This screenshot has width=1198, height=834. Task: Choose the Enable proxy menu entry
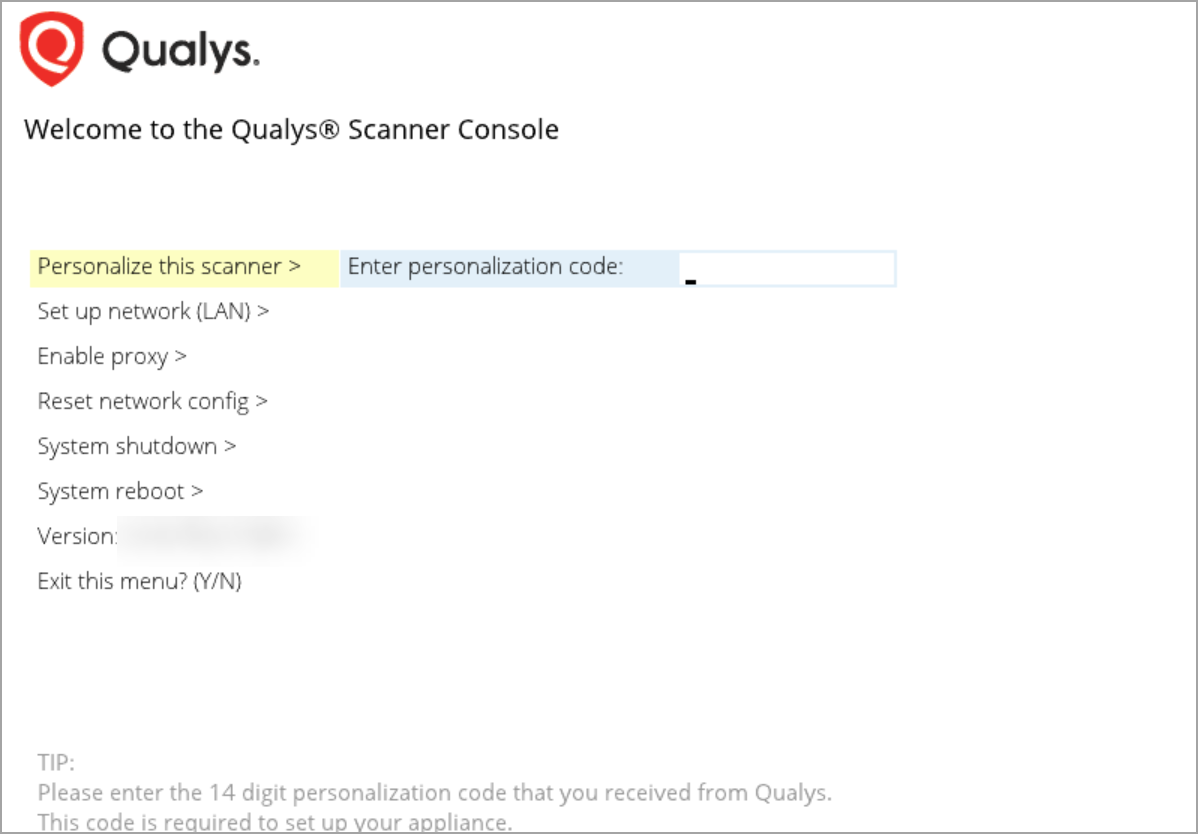pos(112,356)
